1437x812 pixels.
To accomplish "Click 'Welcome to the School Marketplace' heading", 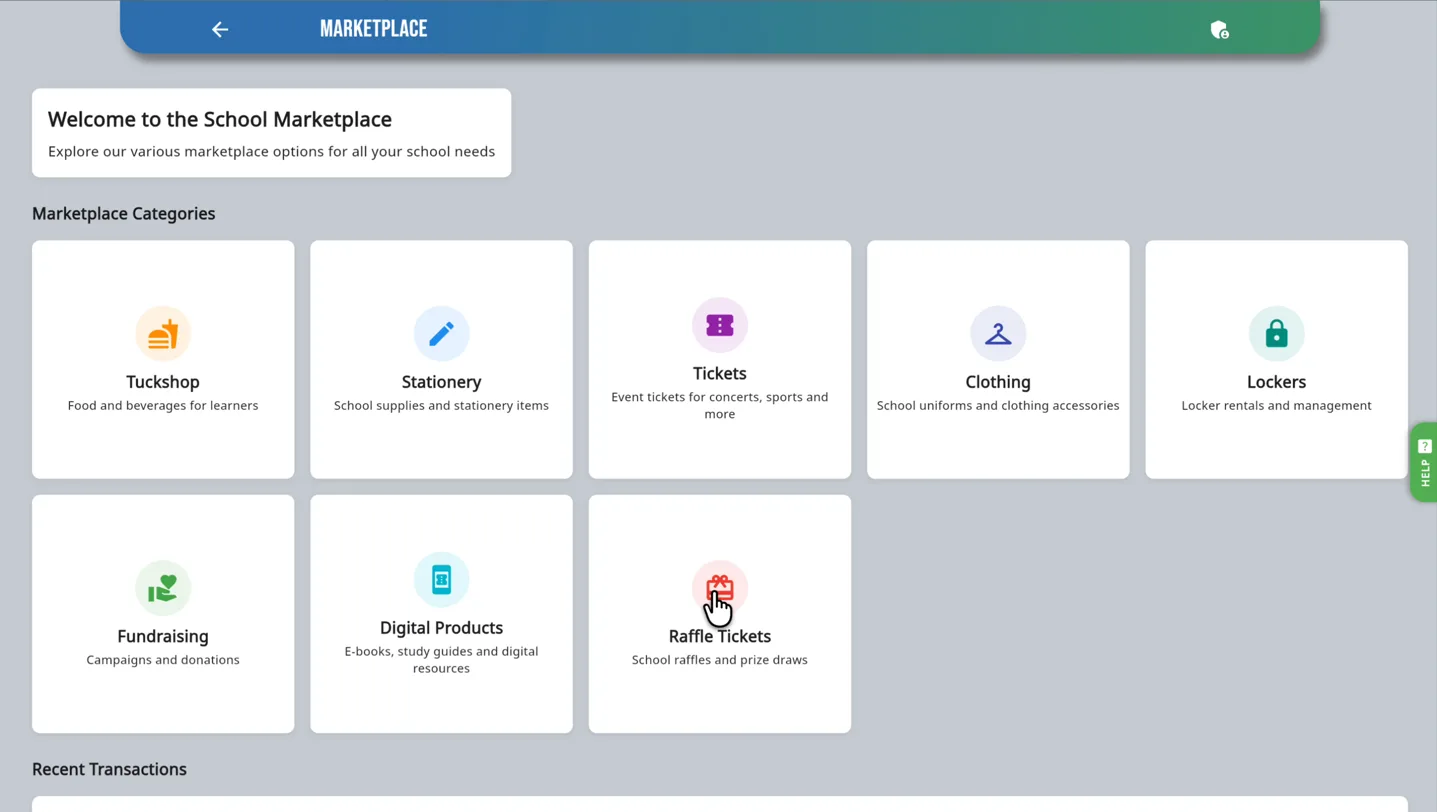I will [220, 119].
